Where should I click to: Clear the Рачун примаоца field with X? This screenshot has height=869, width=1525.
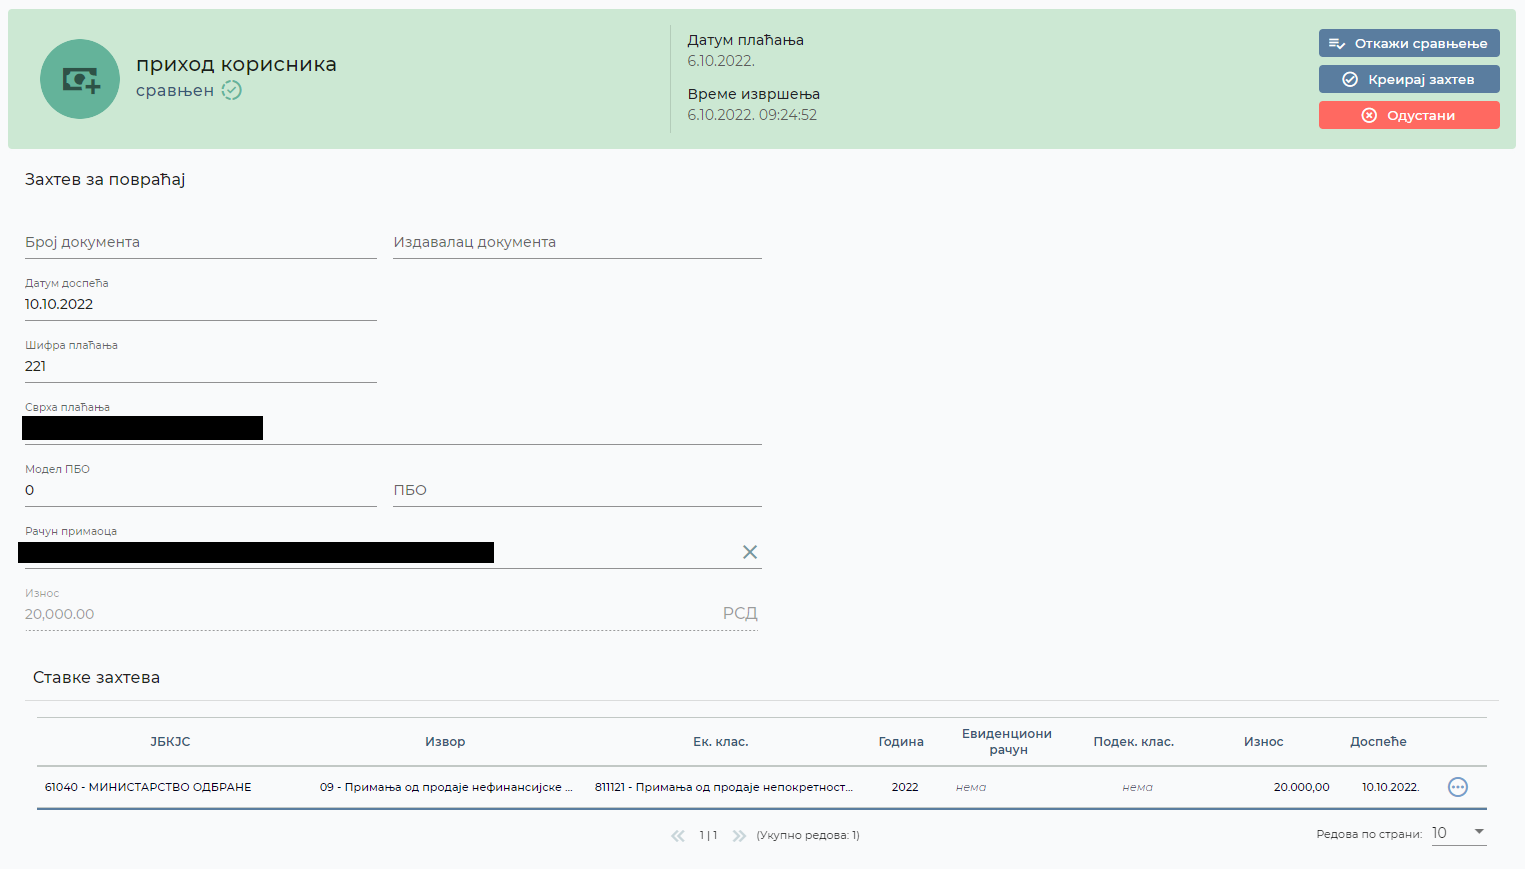750,552
